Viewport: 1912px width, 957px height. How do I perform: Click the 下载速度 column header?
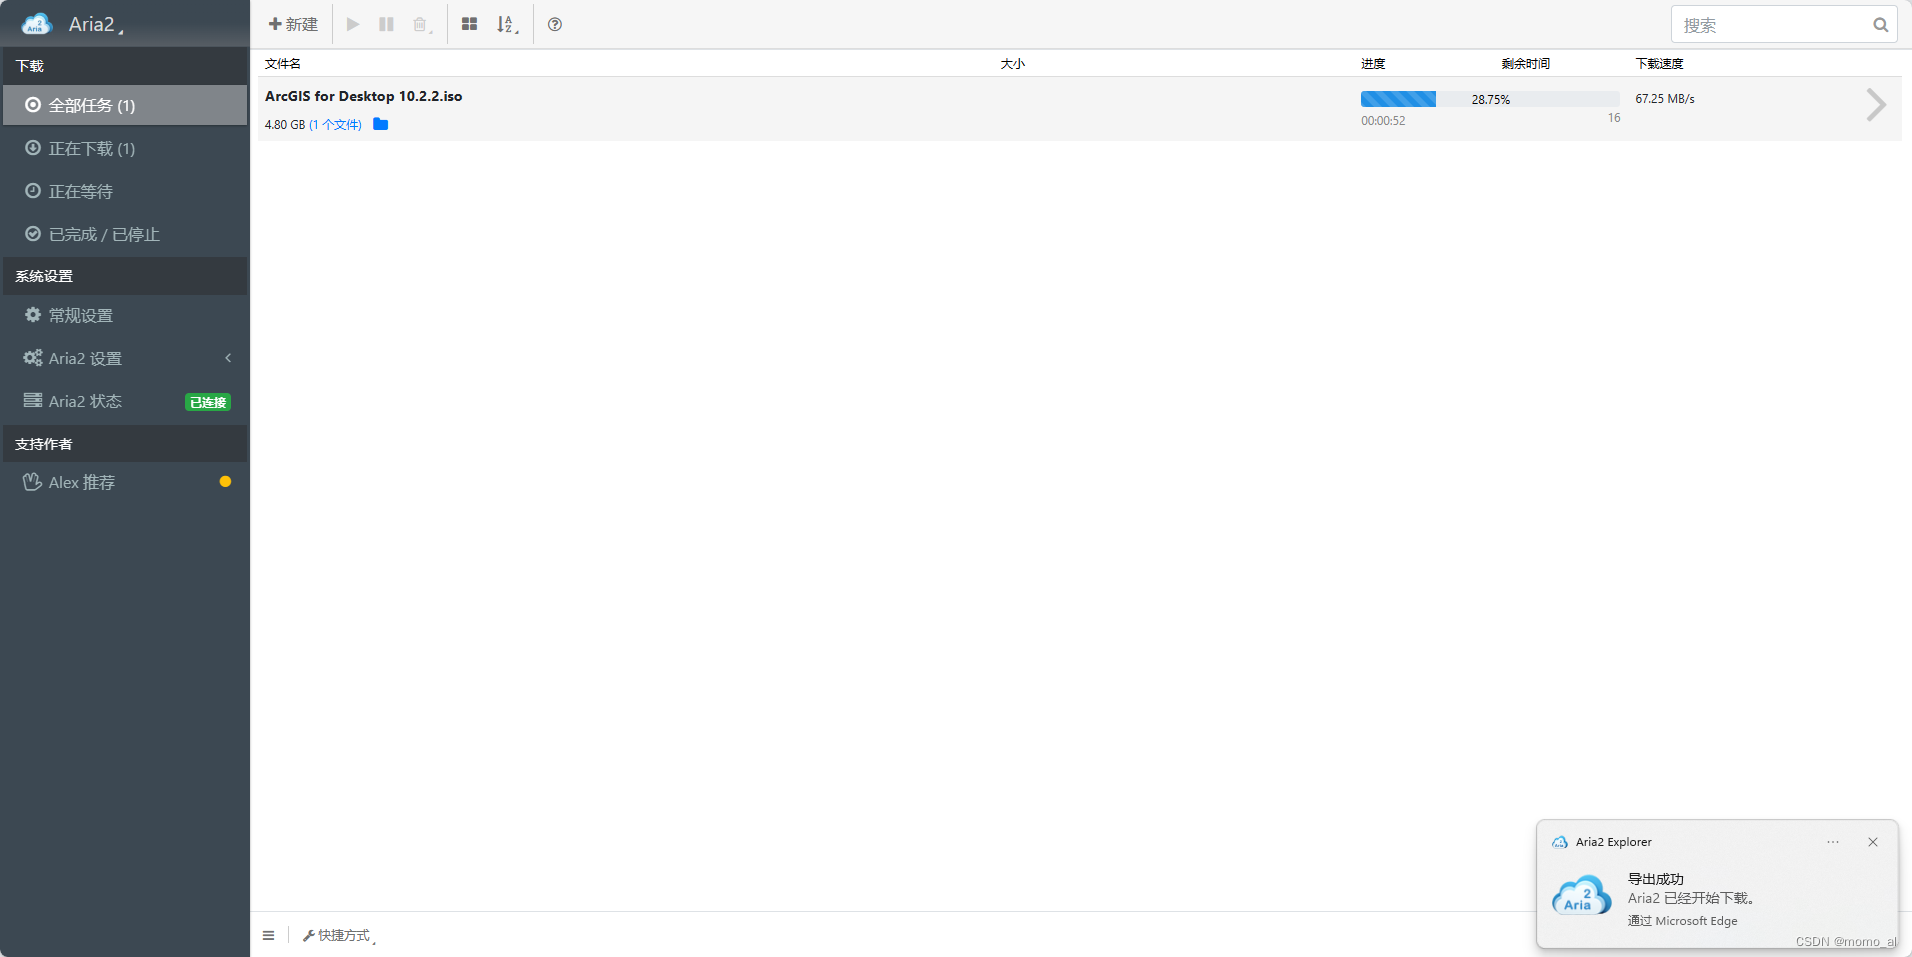click(x=1659, y=63)
